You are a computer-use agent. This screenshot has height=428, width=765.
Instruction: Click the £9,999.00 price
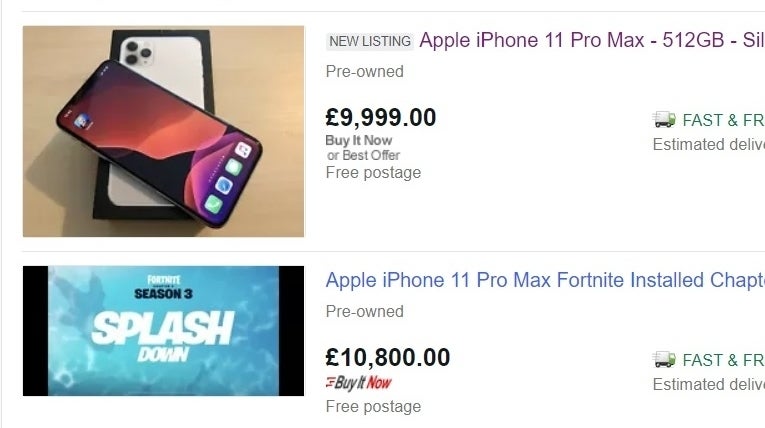click(x=381, y=117)
